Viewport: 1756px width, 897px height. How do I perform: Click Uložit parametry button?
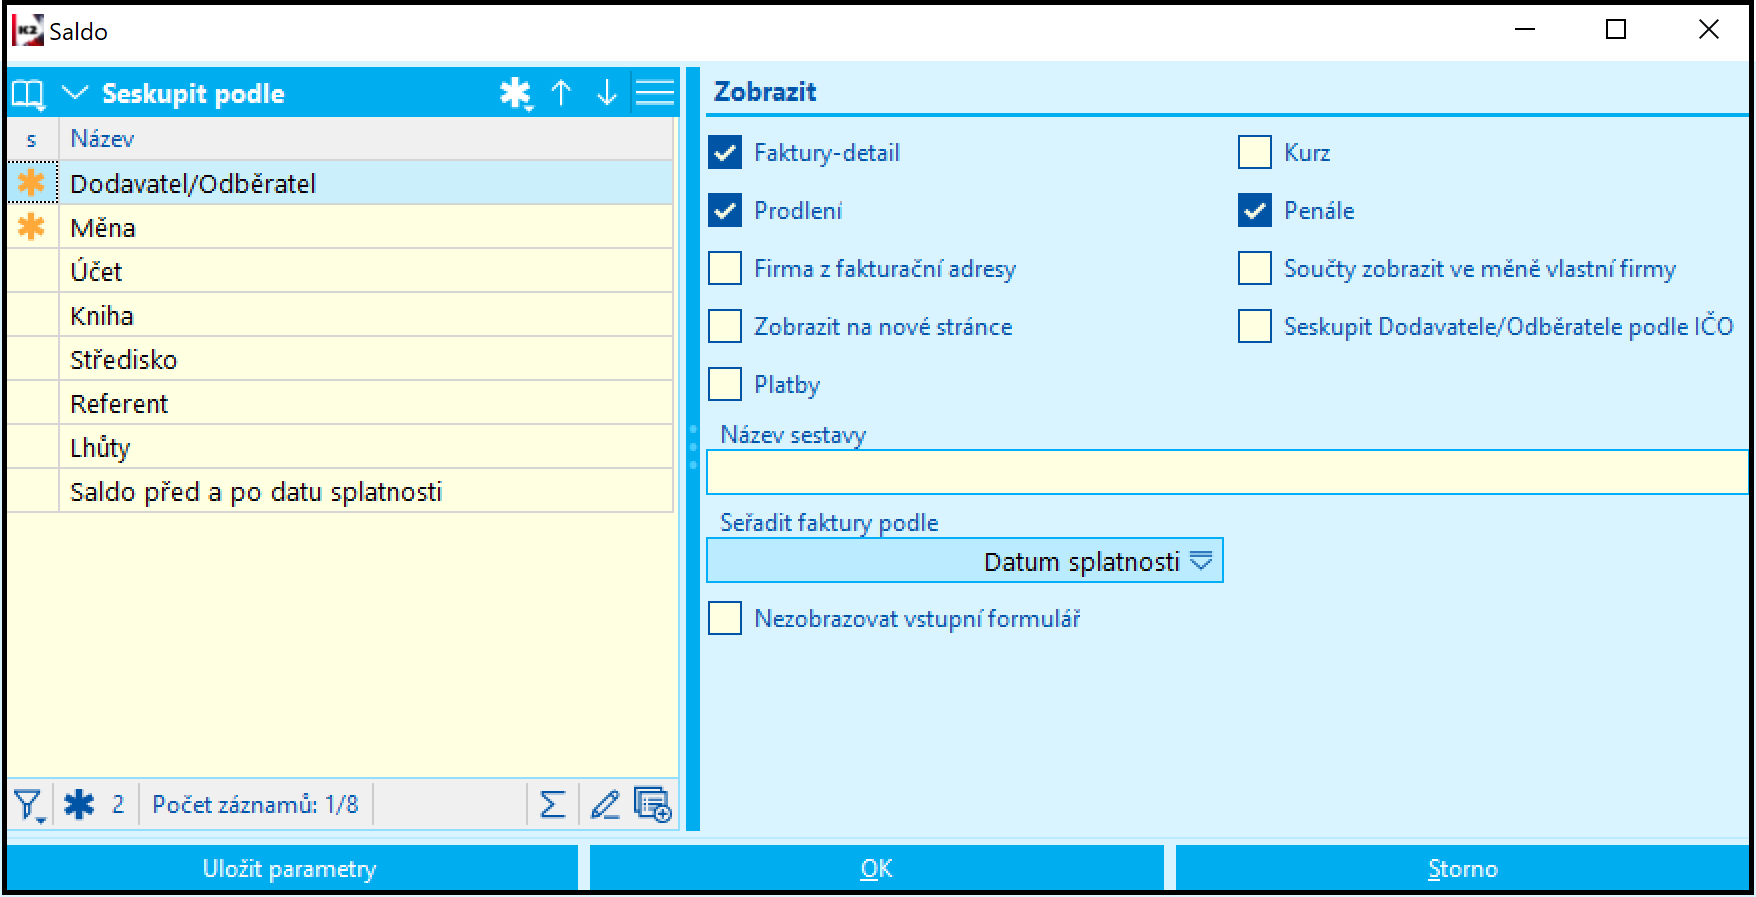pos(292,868)
